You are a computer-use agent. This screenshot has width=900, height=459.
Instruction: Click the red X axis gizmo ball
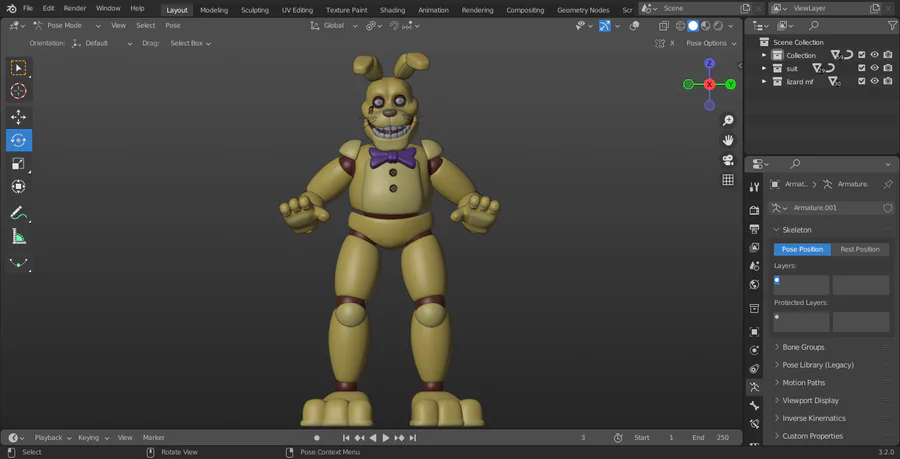(x=709, y=85)
